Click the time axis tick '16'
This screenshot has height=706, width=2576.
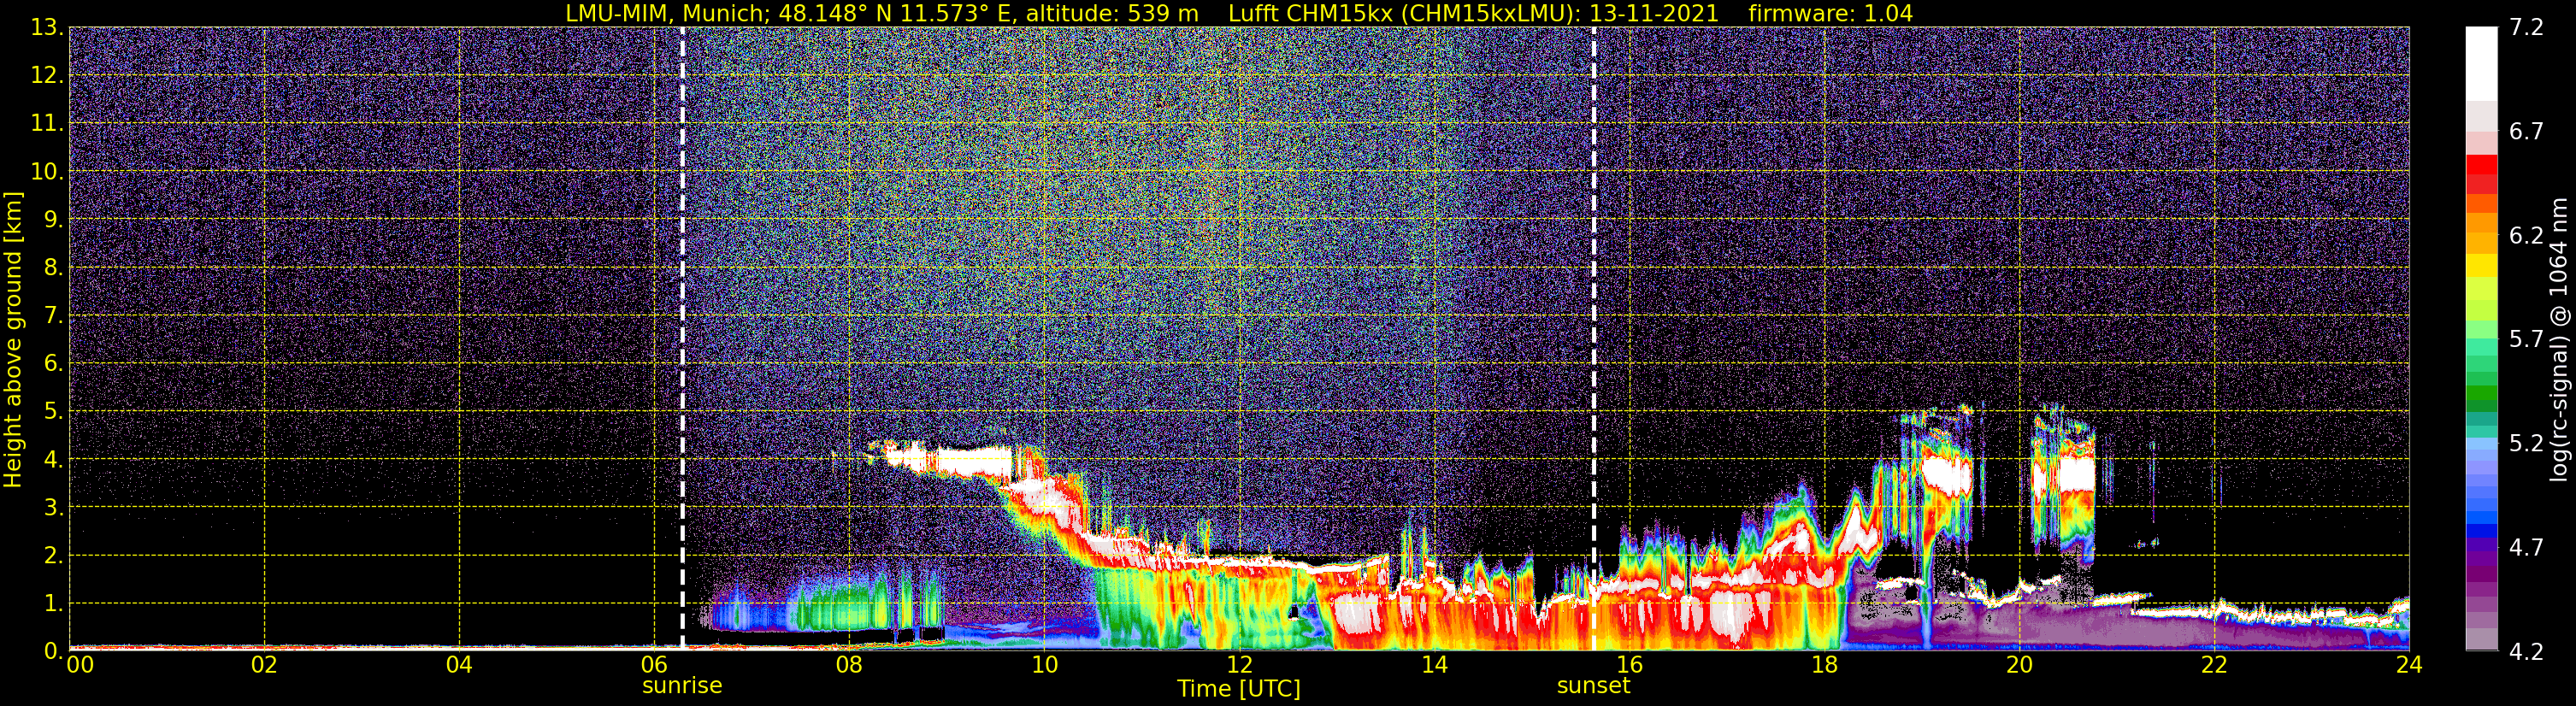[x=1629, y=665]
